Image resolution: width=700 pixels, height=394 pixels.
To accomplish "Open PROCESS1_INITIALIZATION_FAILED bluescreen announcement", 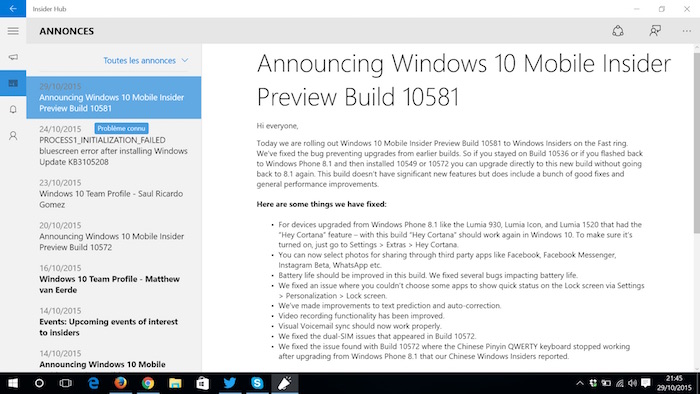I will click(x=114, y=145).
